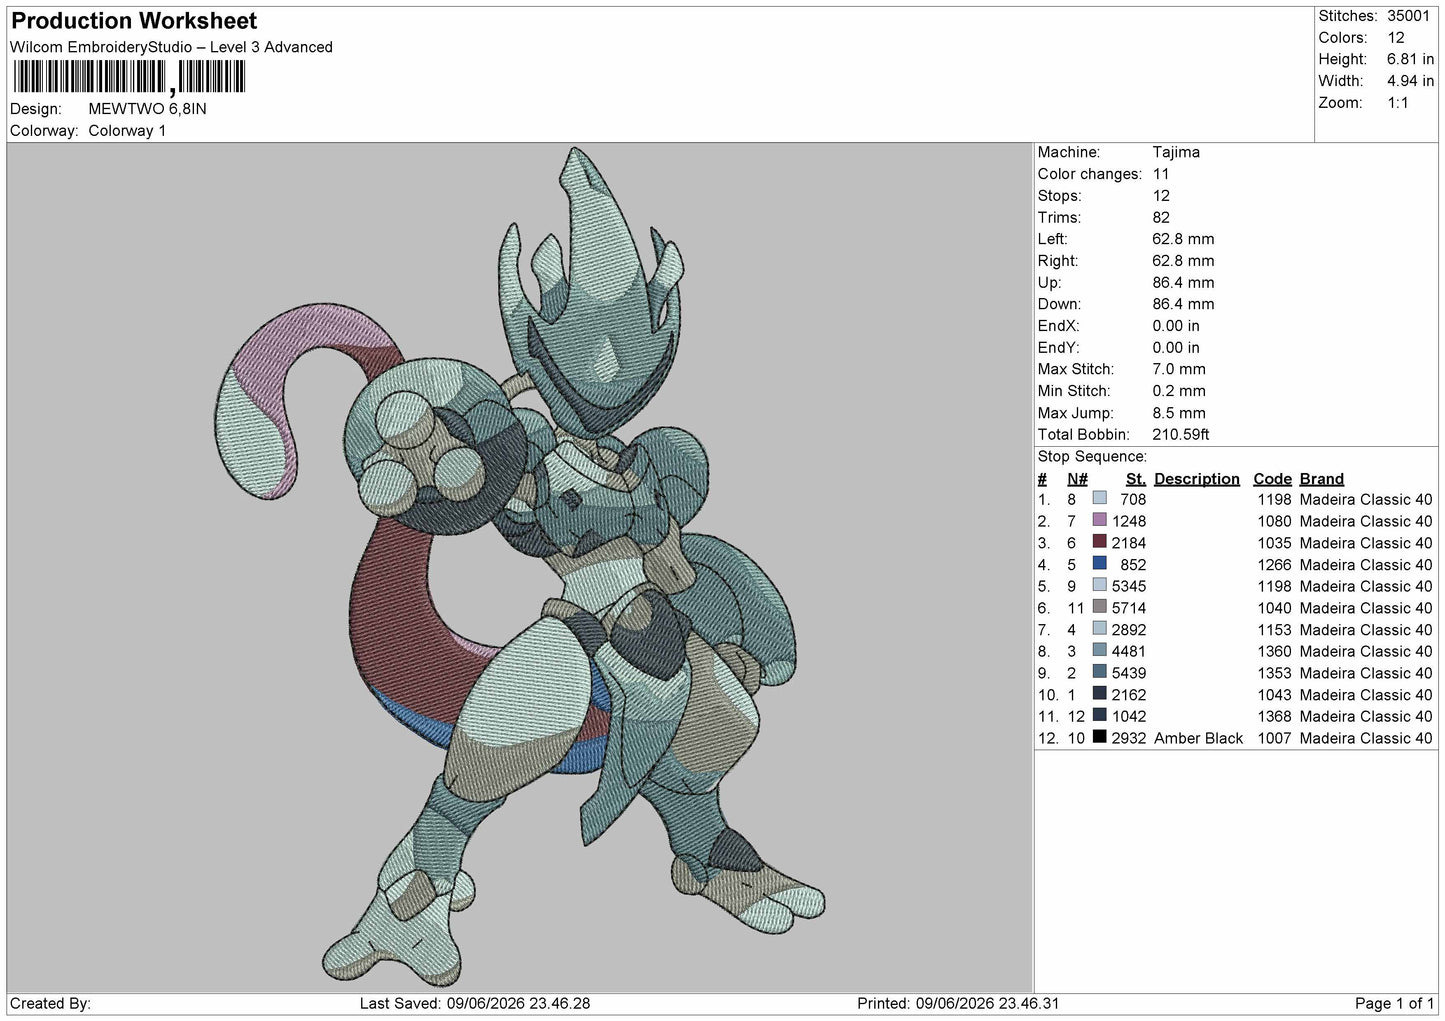Click the Zoom value 1:1
The height and width of the screenshot is (1021, 1445).
(x=1397, y=103)
